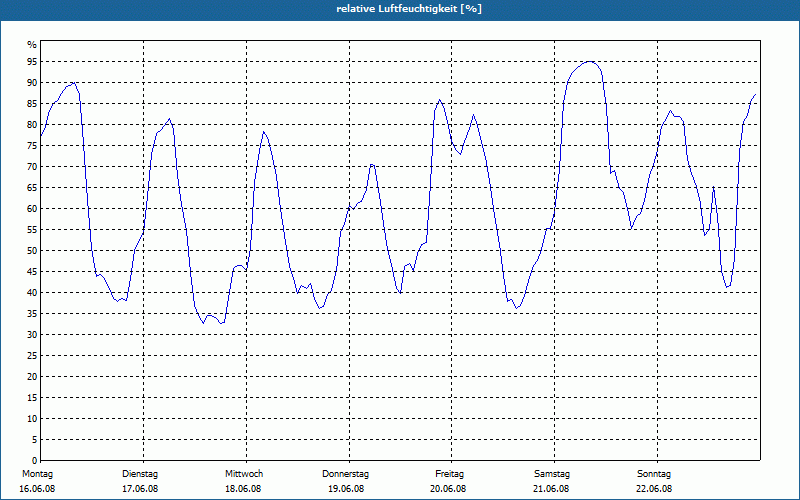Click the 45 y-axis tick label
This screenshot has height=500, width=800.
(x=32, y=271)
